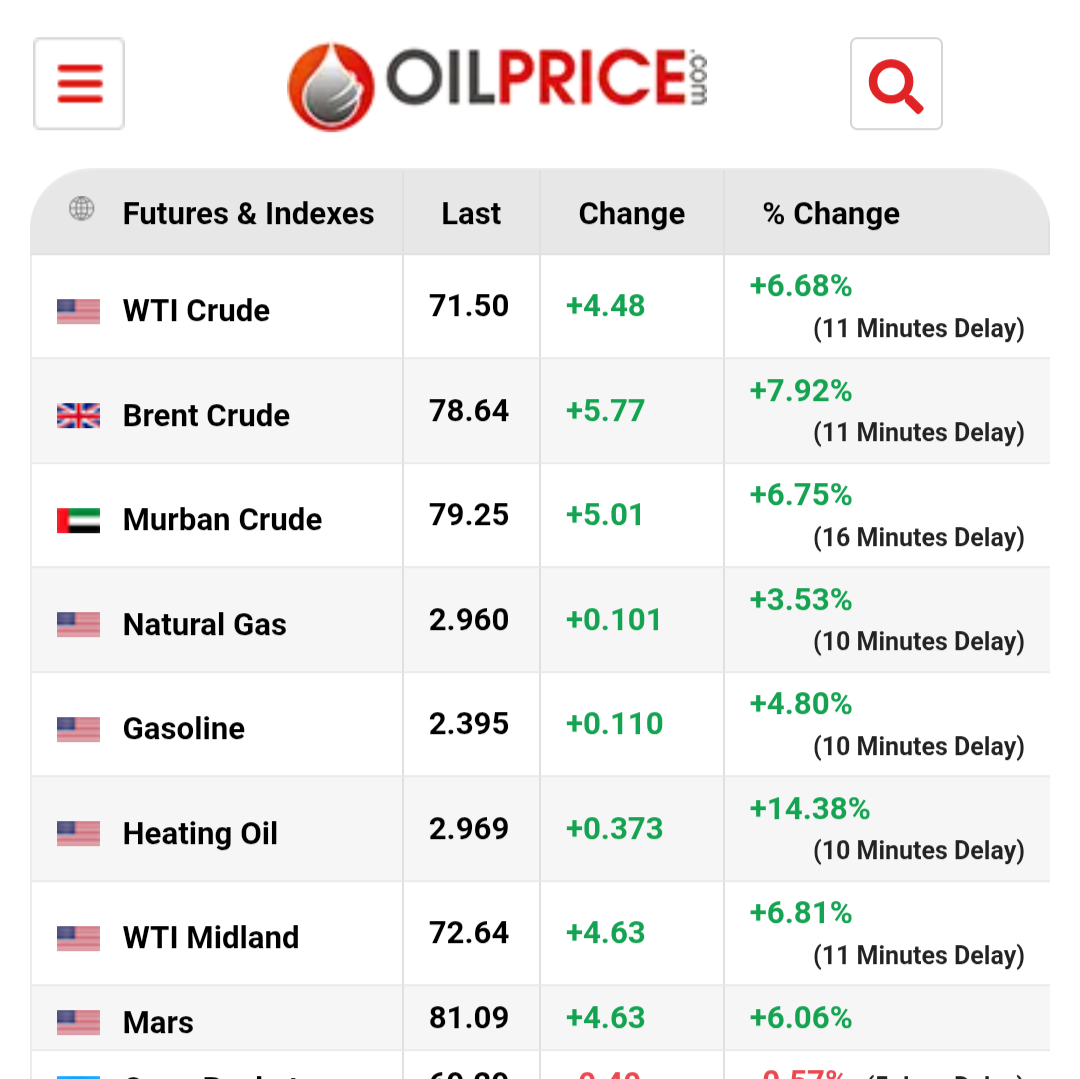Click the Futures & Indexes column header
1080x1079 pixels.
[x=248, y=214]
